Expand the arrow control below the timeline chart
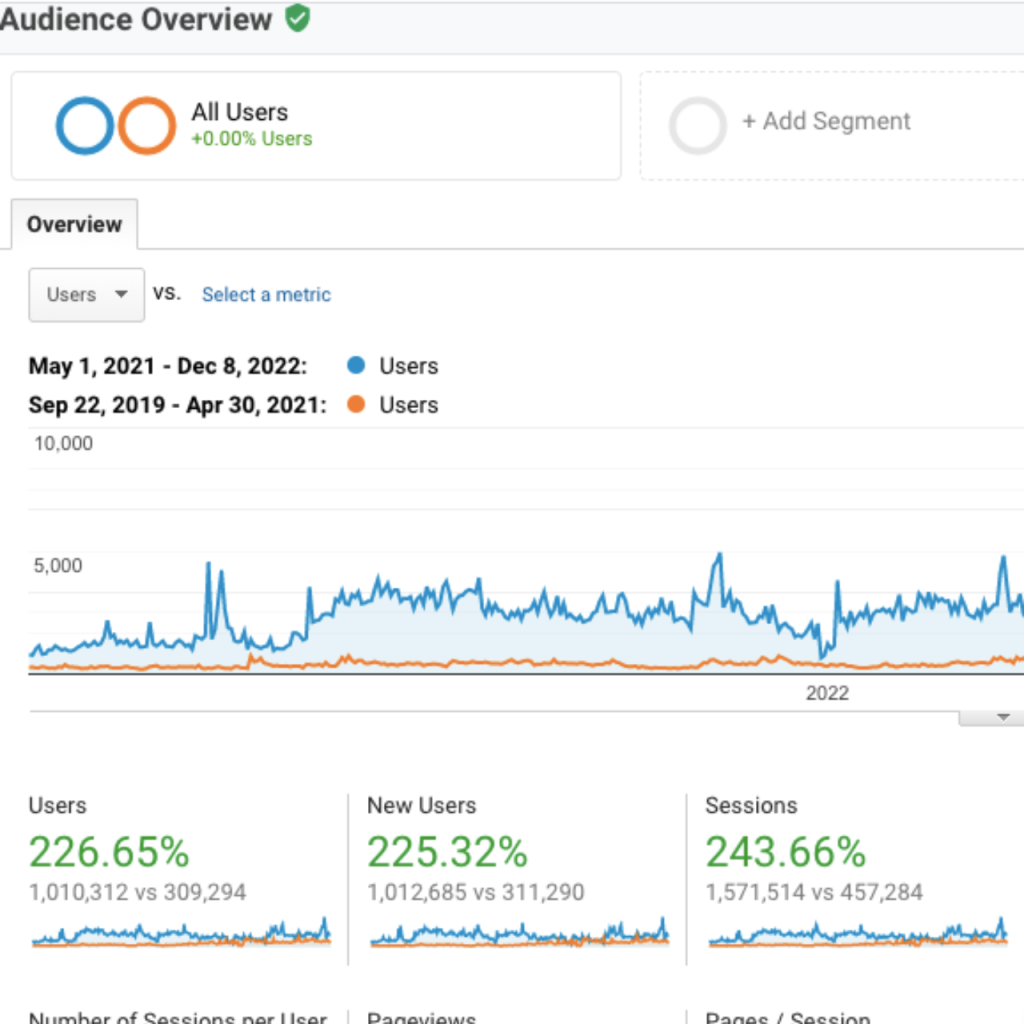 (1003, 715)
